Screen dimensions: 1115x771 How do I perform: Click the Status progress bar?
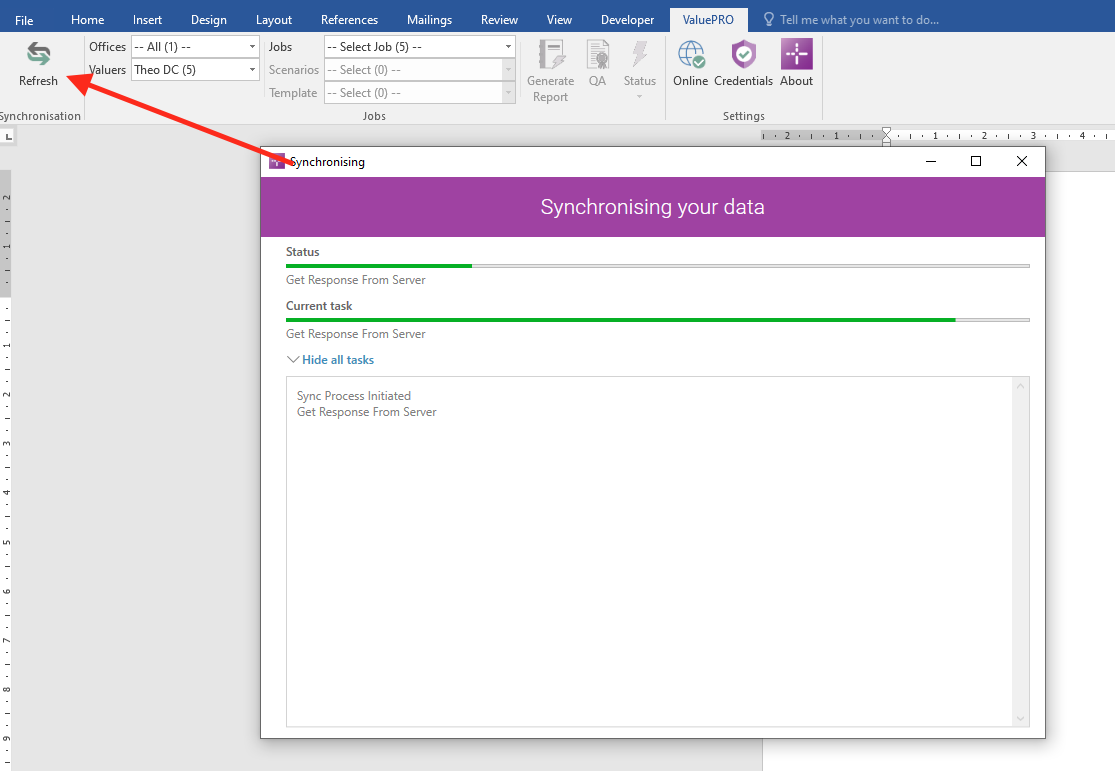pos(658,266)
